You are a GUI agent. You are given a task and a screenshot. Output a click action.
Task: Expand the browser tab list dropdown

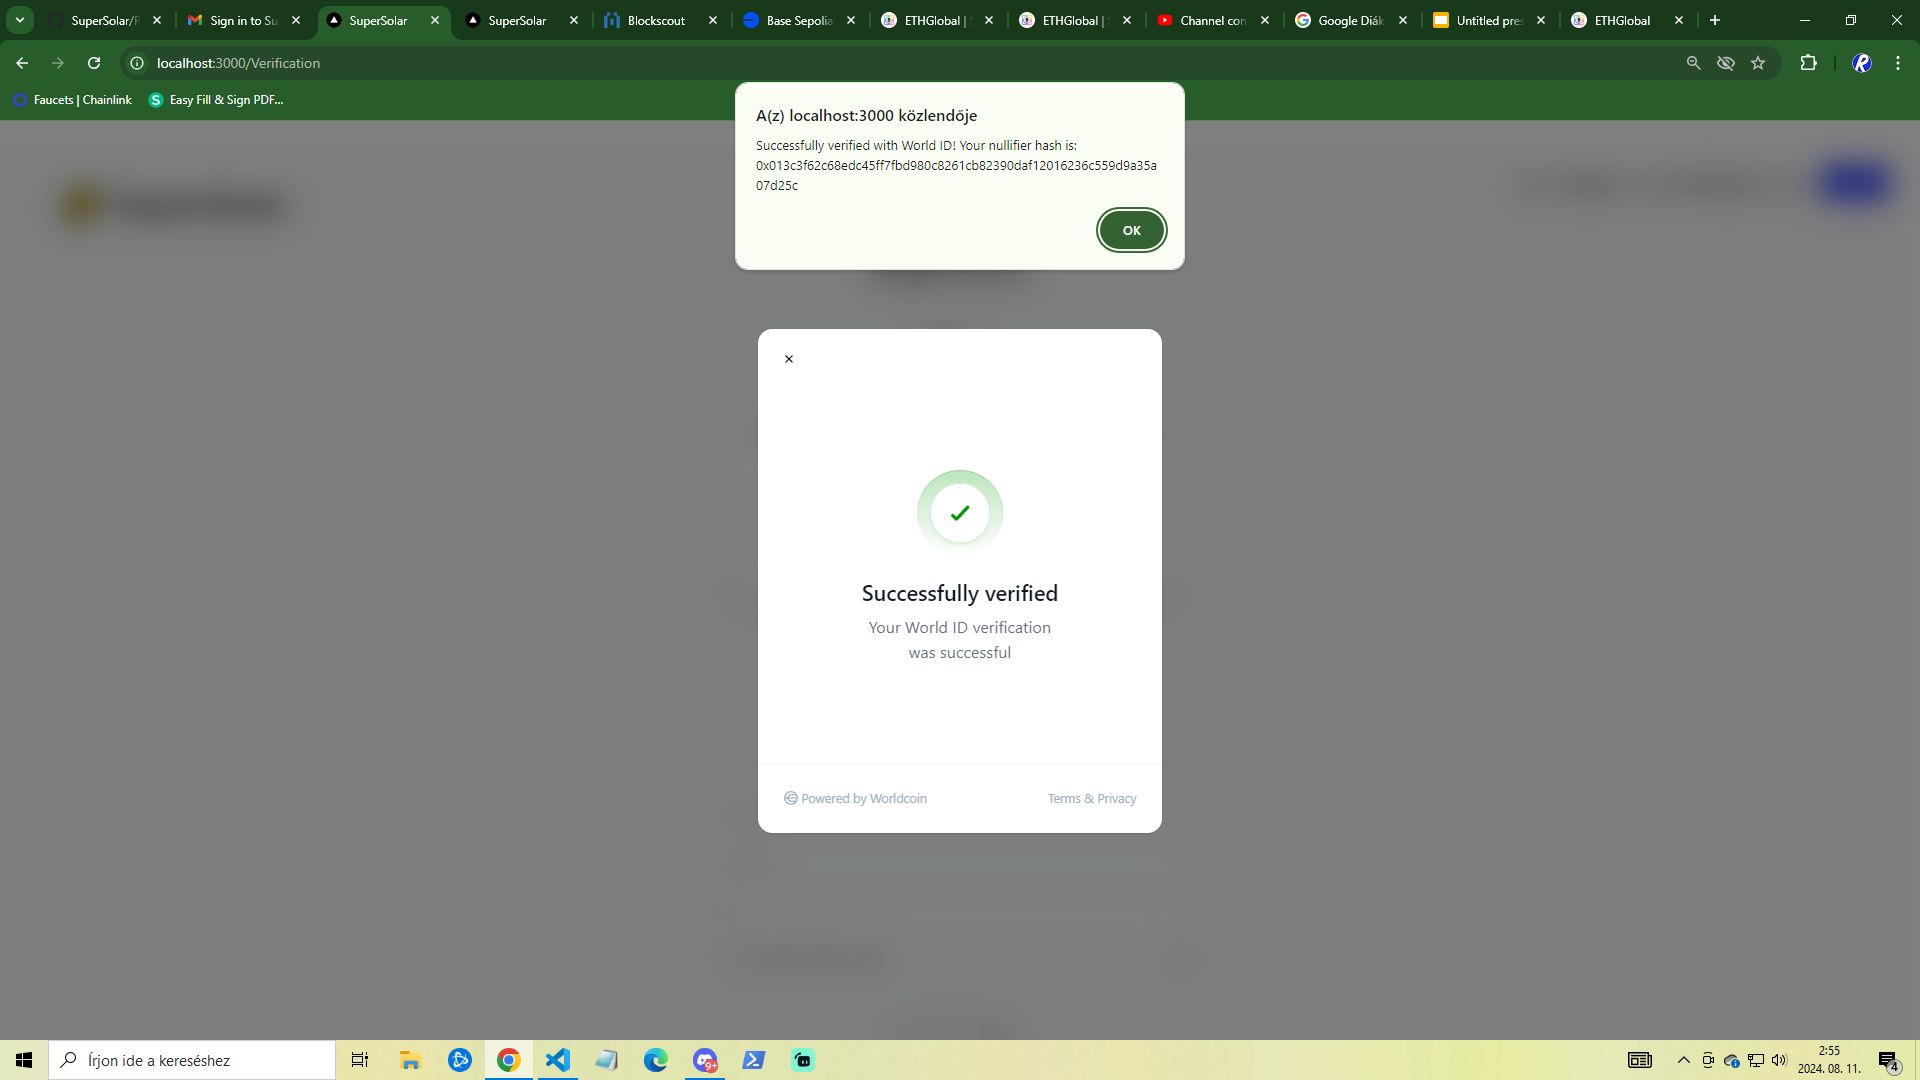click(20, 20)
